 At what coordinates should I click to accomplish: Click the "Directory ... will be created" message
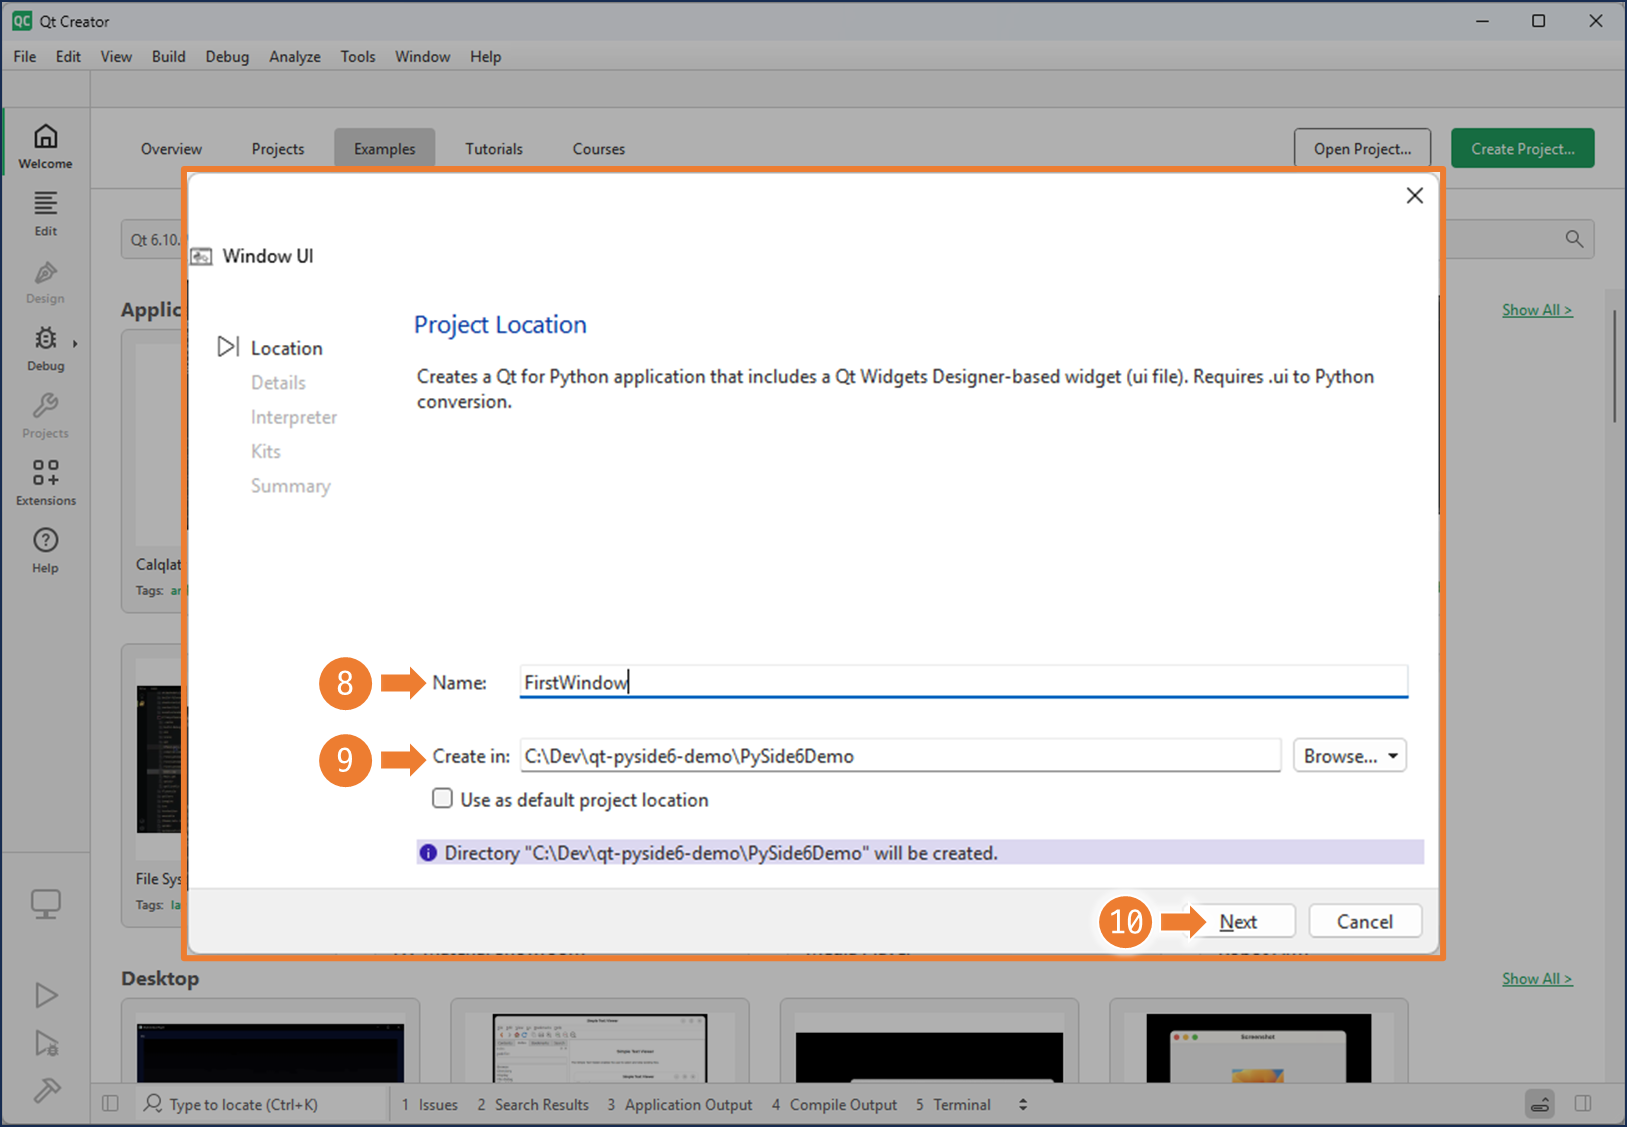920,853
